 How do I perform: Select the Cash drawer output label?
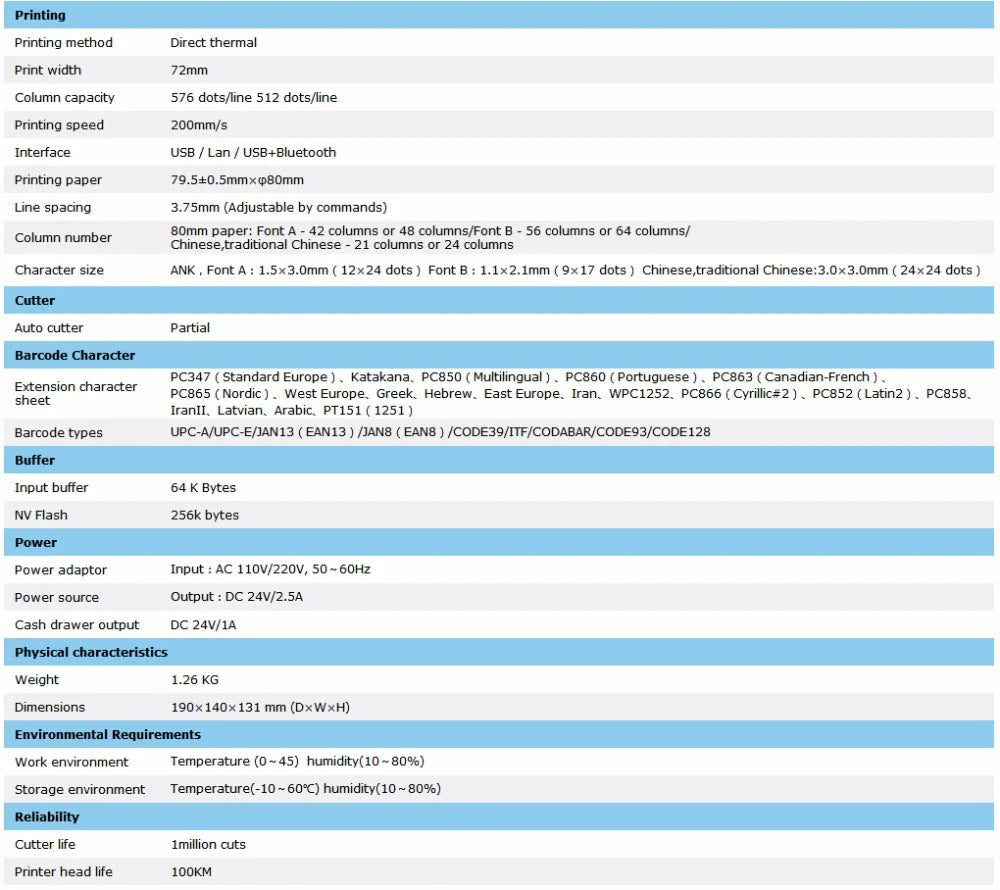[x=77, y=625]
